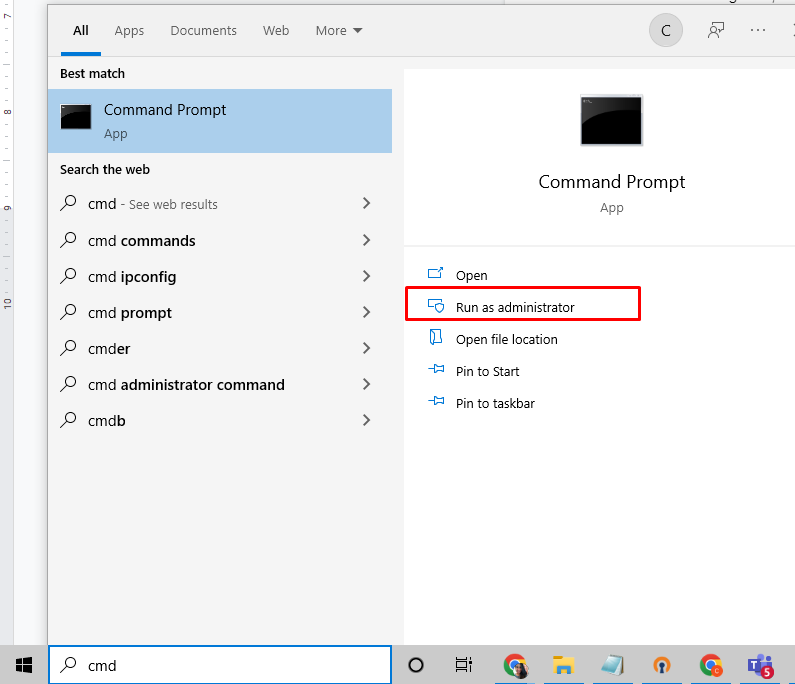Expand arrow for cmdb suggestion
Image resolution: width=795 pixels, height=684 pixels.
click(367, 420)
